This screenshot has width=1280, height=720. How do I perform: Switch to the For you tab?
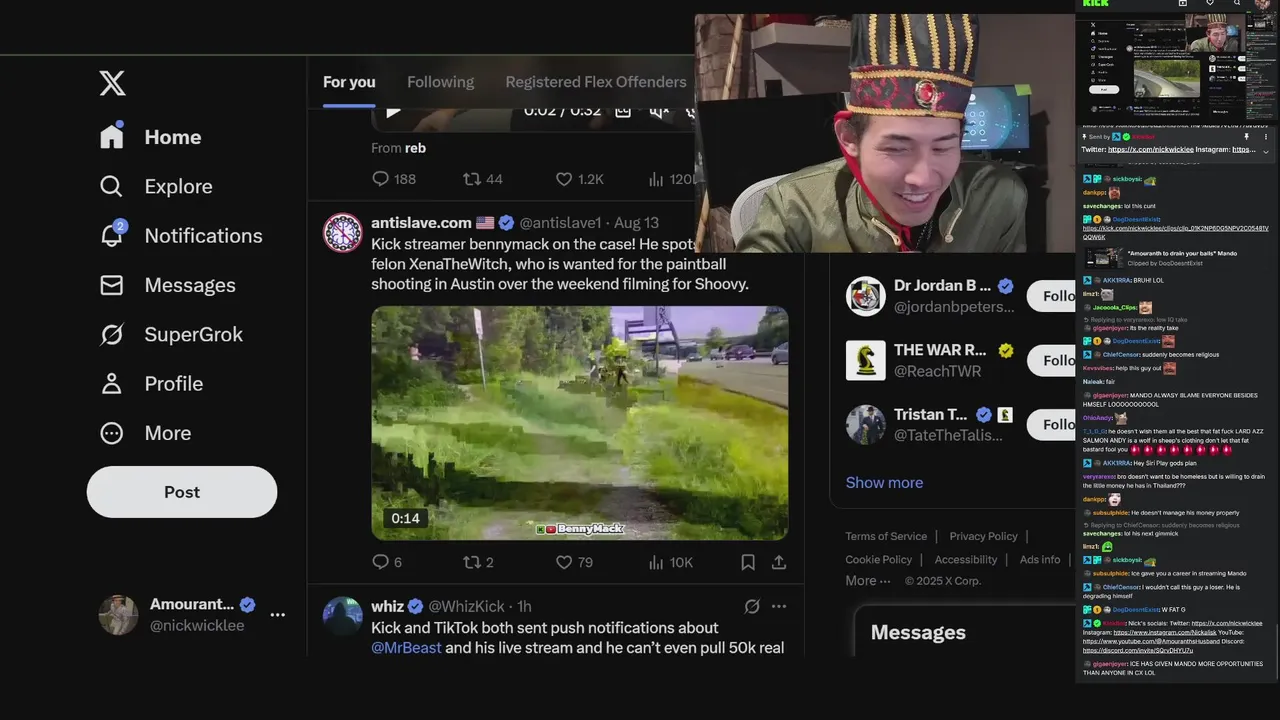point(349,82)
